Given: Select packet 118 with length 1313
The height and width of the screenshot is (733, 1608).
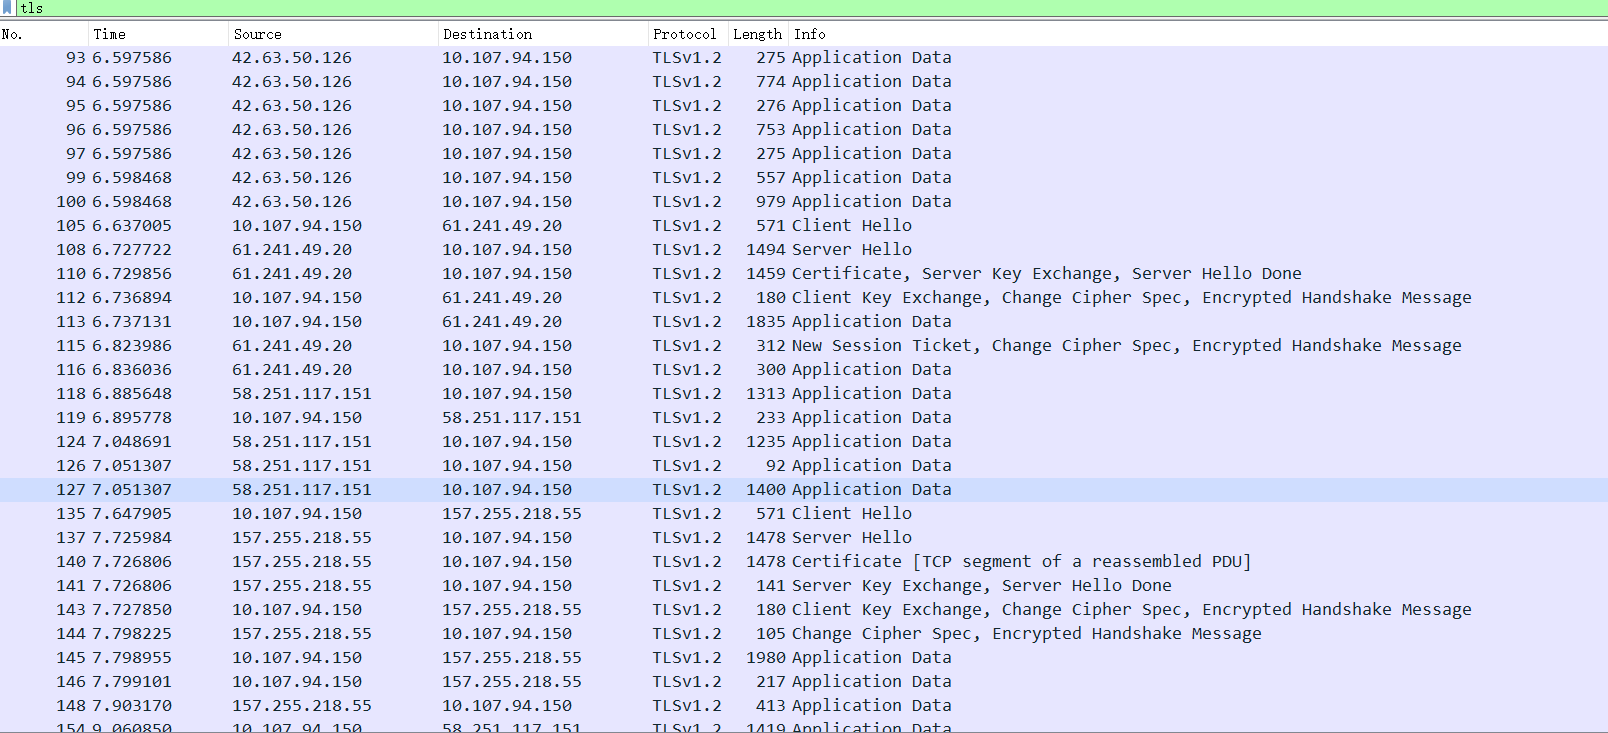Looking at the screenshot, I should tap(804, 394).
